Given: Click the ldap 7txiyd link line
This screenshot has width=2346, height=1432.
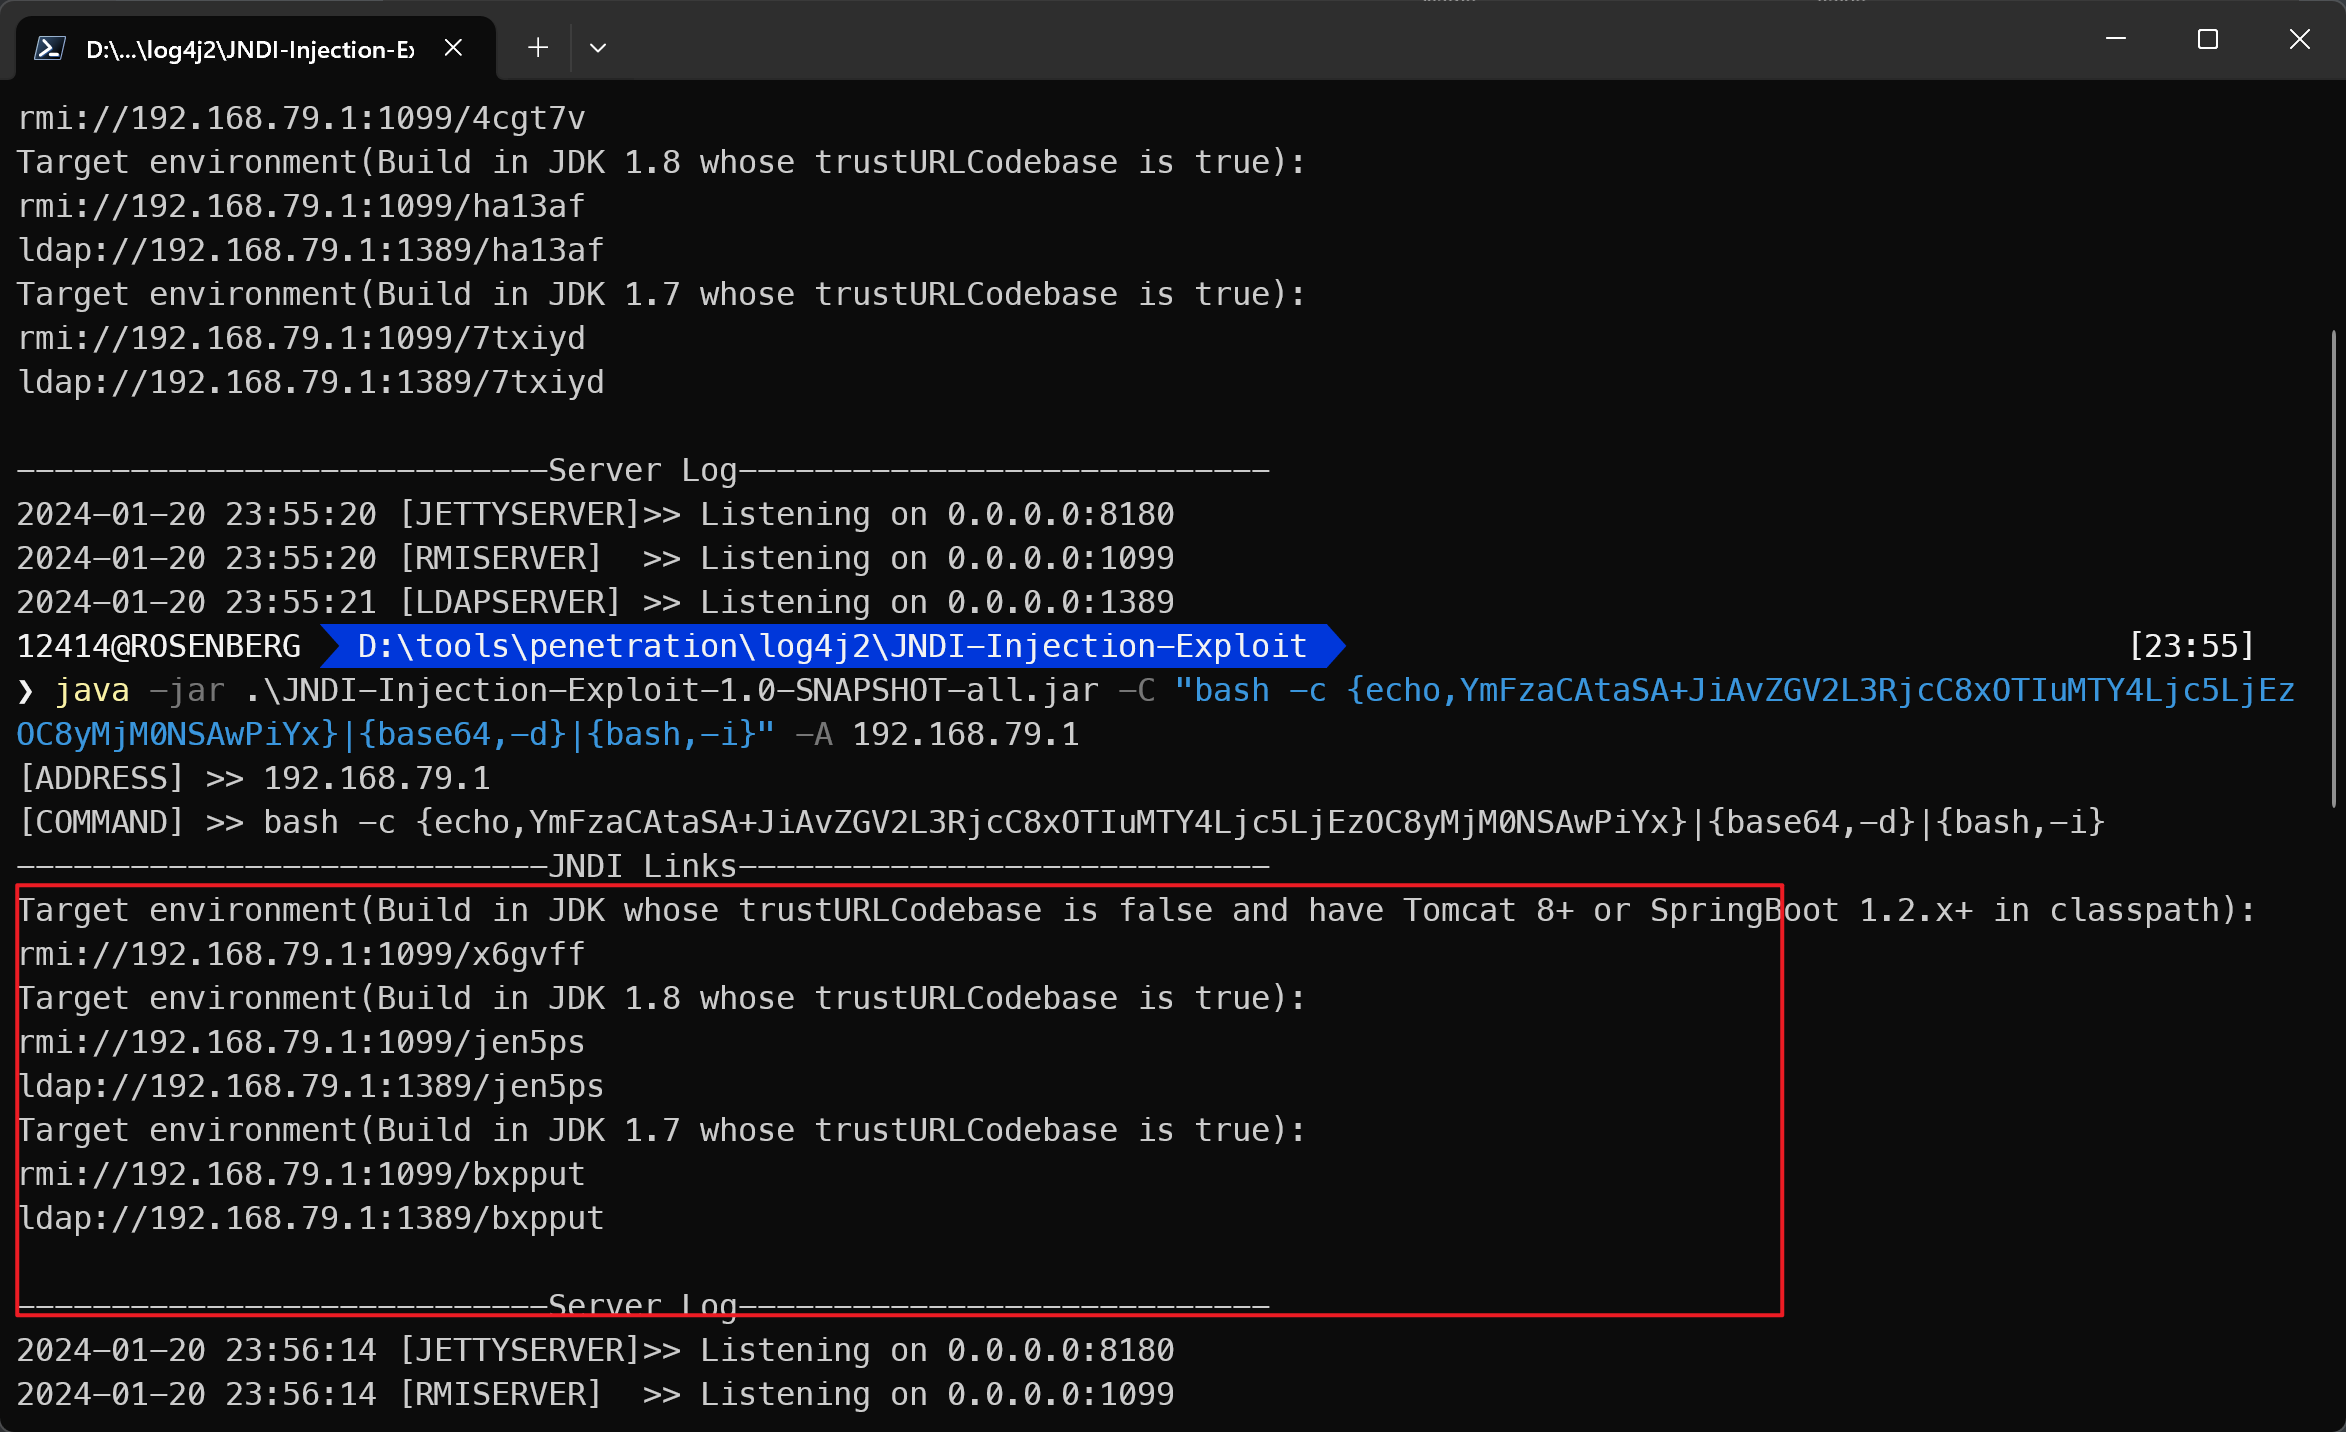Looking at the screenshot, I should 311,382.
